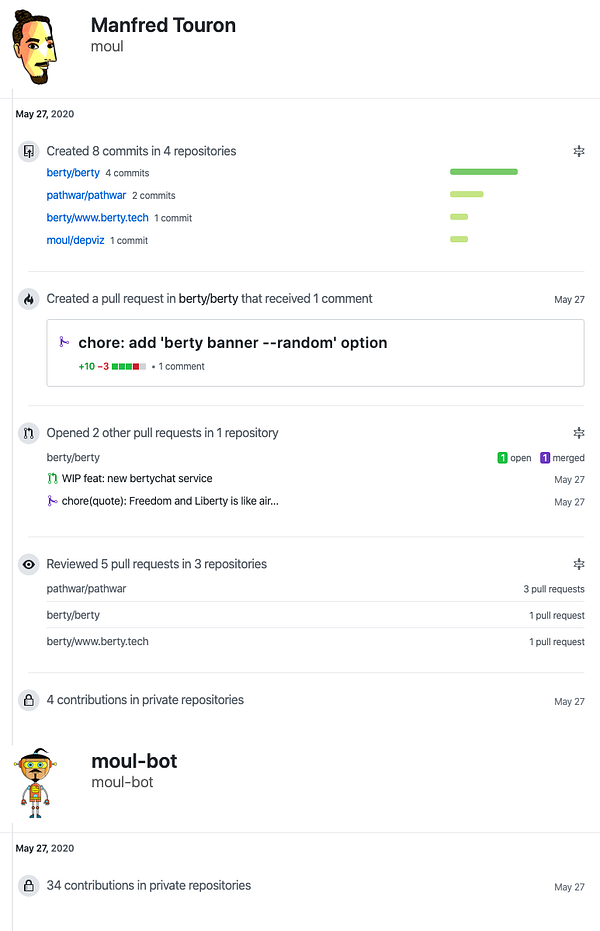Open the berty/berty commits link

[73, 173]
